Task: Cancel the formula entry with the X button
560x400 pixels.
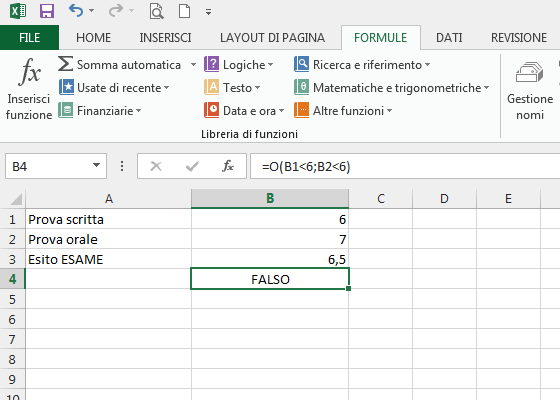Action: coord(156,166)
